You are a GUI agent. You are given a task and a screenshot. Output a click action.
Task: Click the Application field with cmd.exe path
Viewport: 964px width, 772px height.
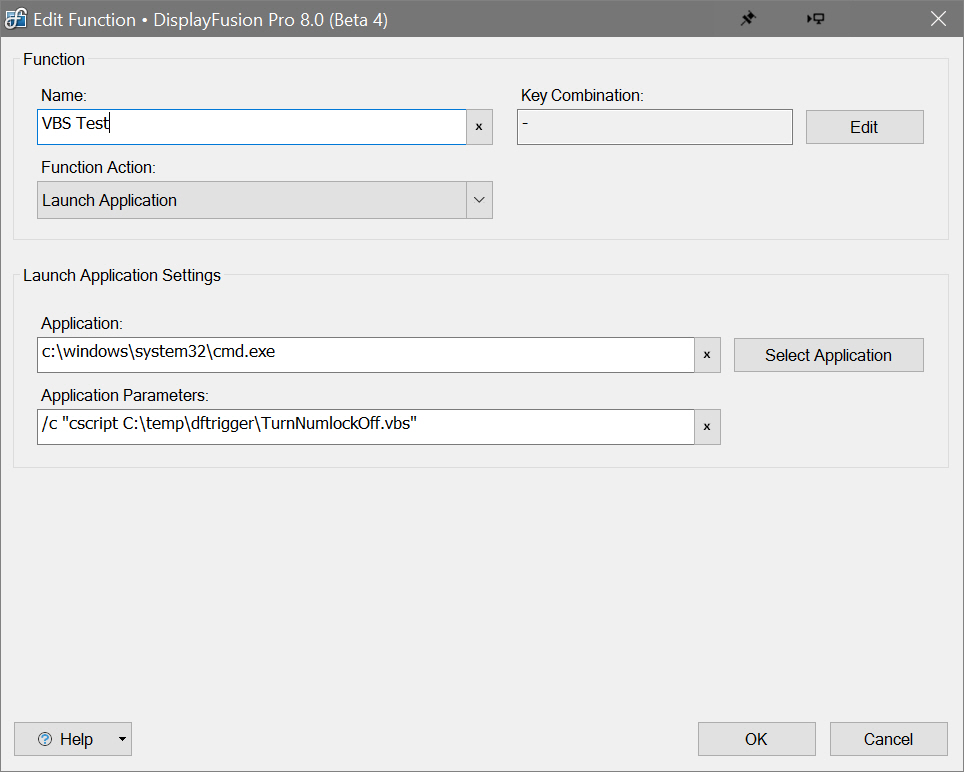pyautogui.click(x=365, y=355)
